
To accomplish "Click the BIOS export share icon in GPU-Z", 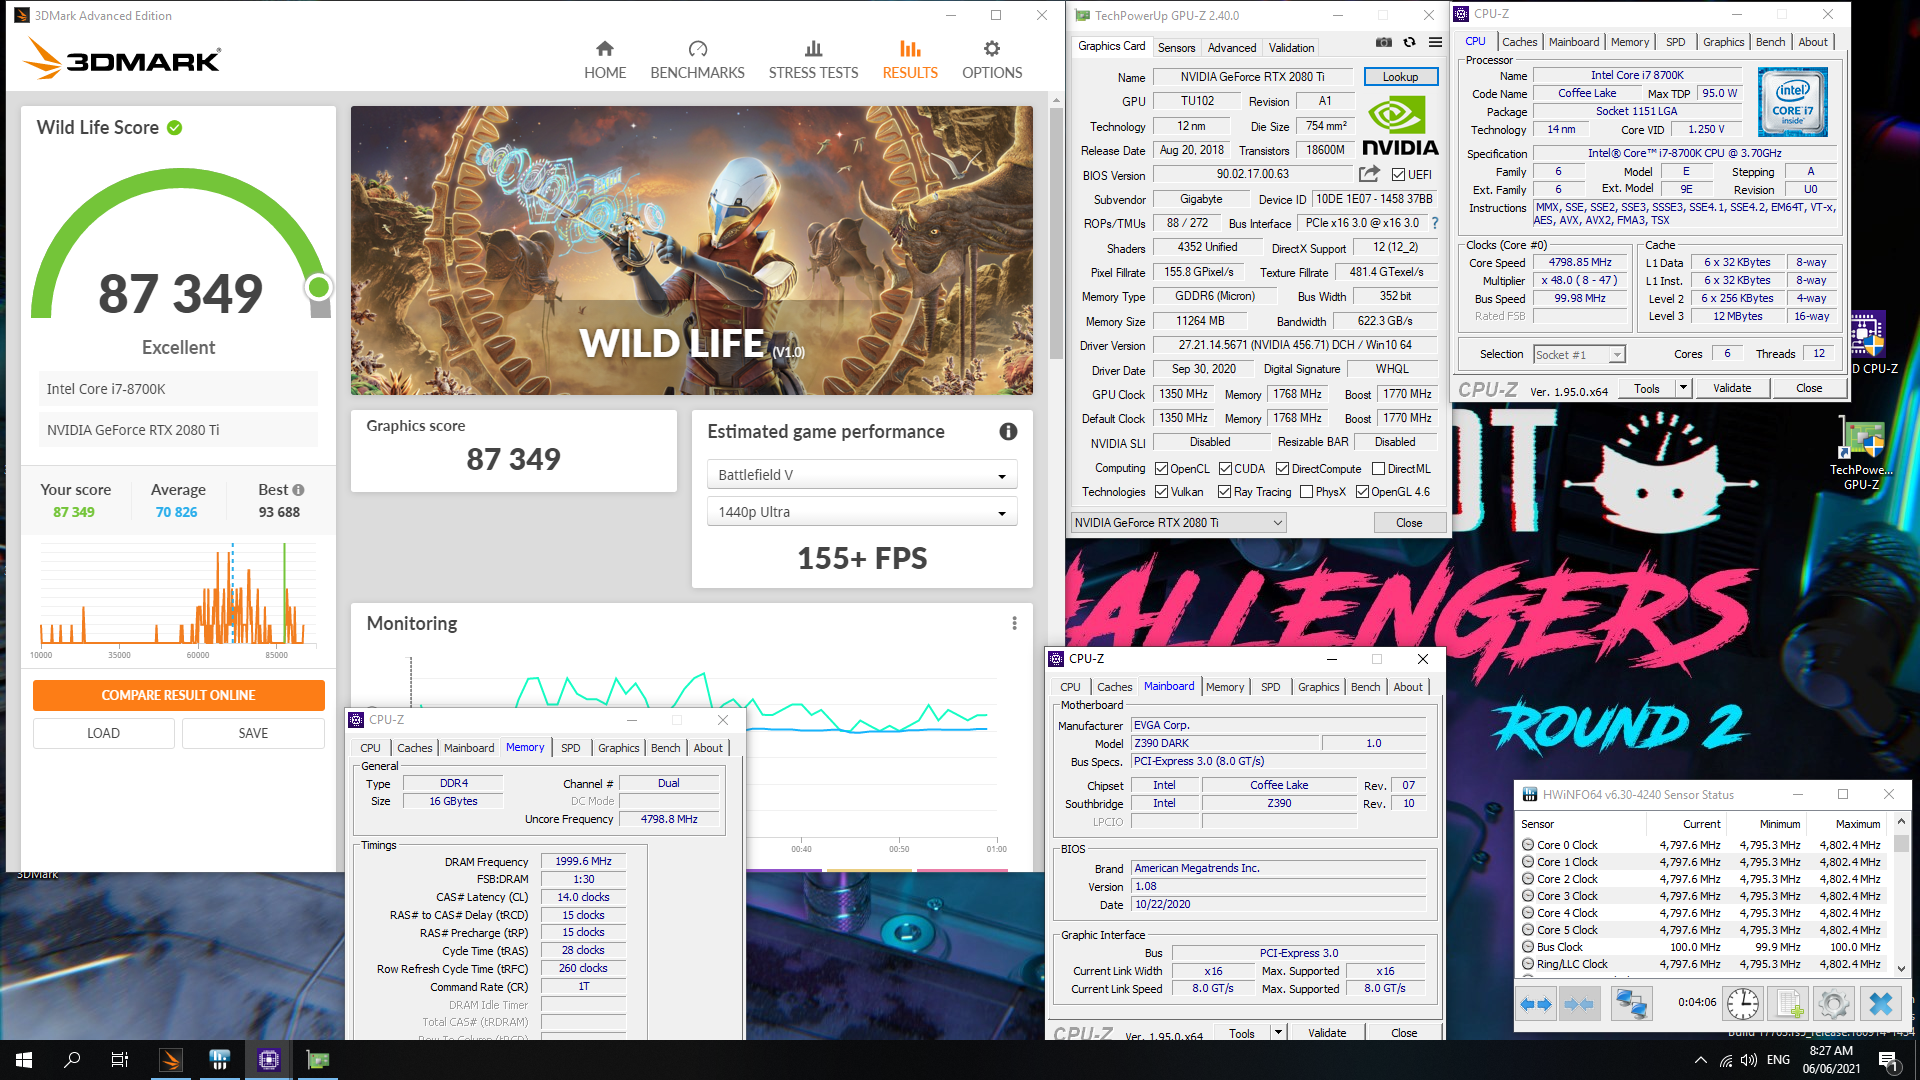I will [x=1369, y=174].
